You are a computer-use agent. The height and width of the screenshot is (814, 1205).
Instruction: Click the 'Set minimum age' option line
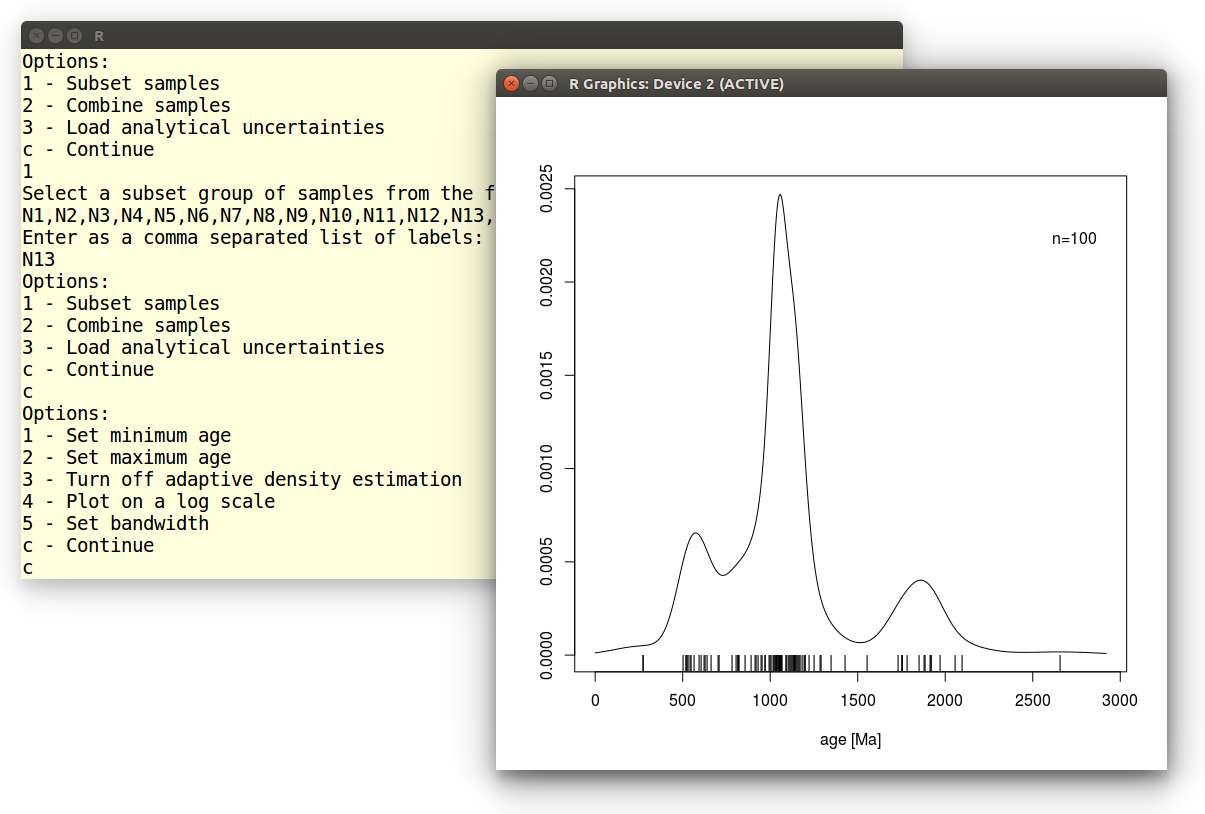point(126,435)
